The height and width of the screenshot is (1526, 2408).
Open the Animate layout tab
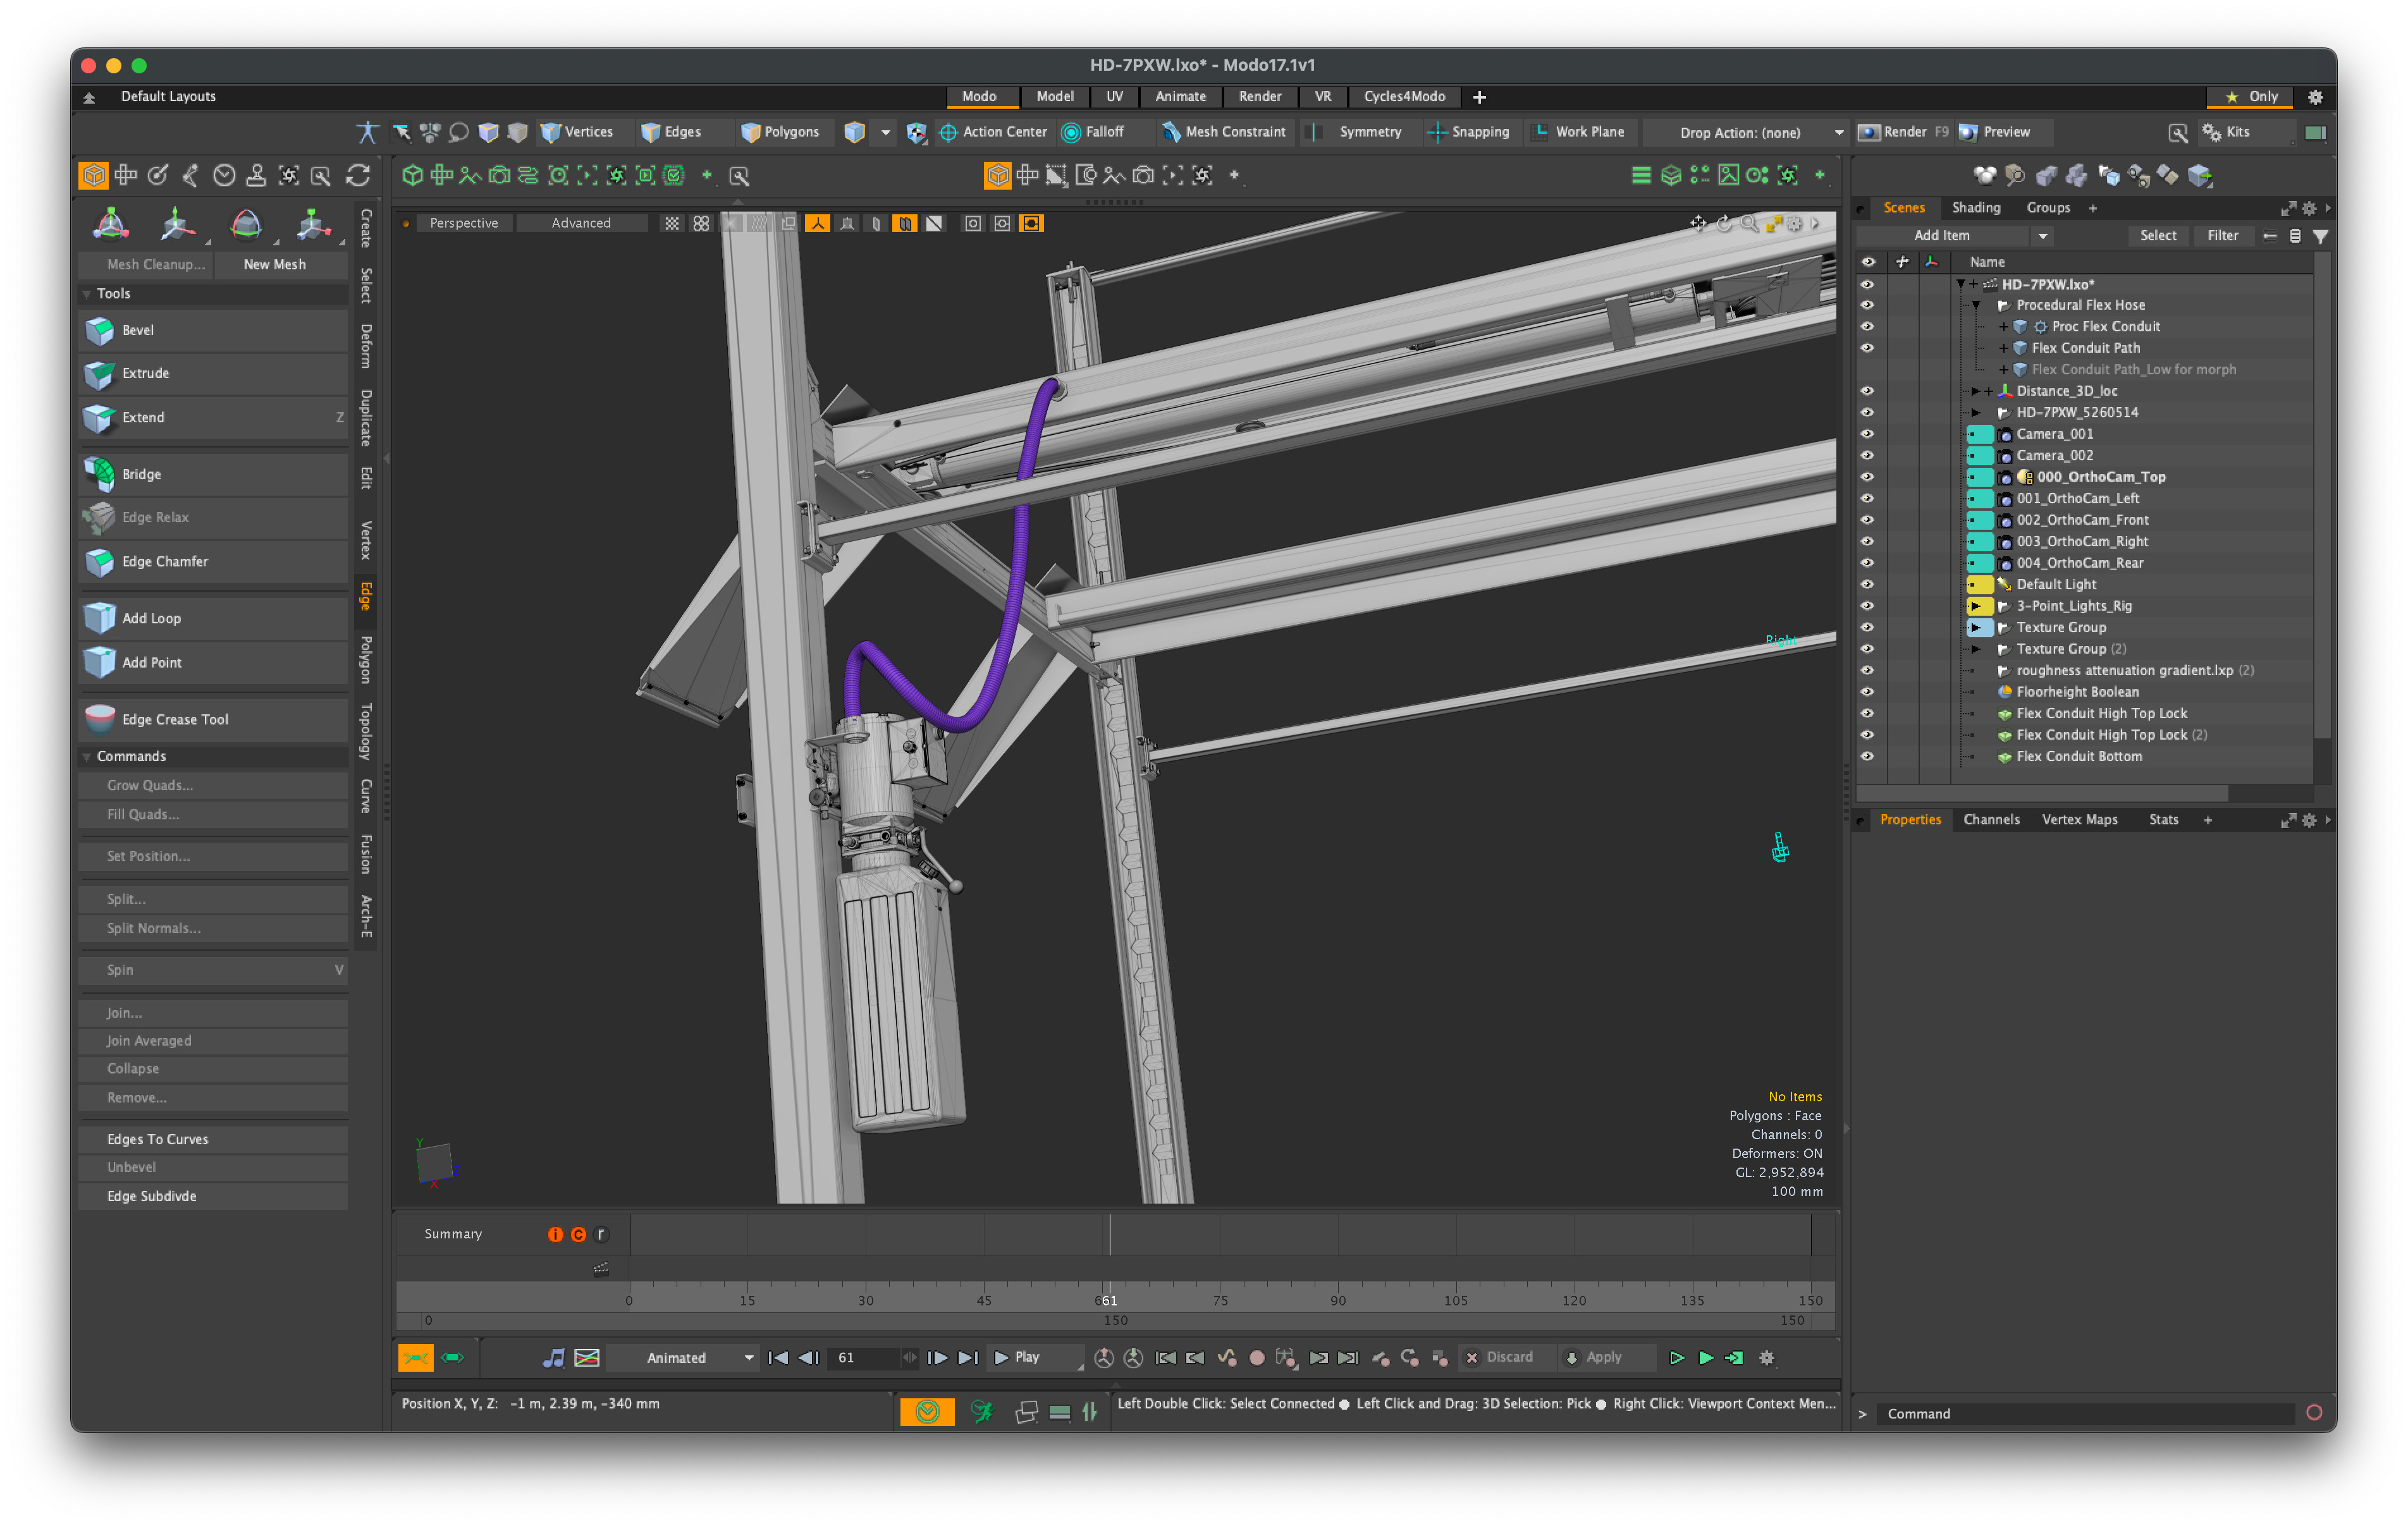(1180, 97)
